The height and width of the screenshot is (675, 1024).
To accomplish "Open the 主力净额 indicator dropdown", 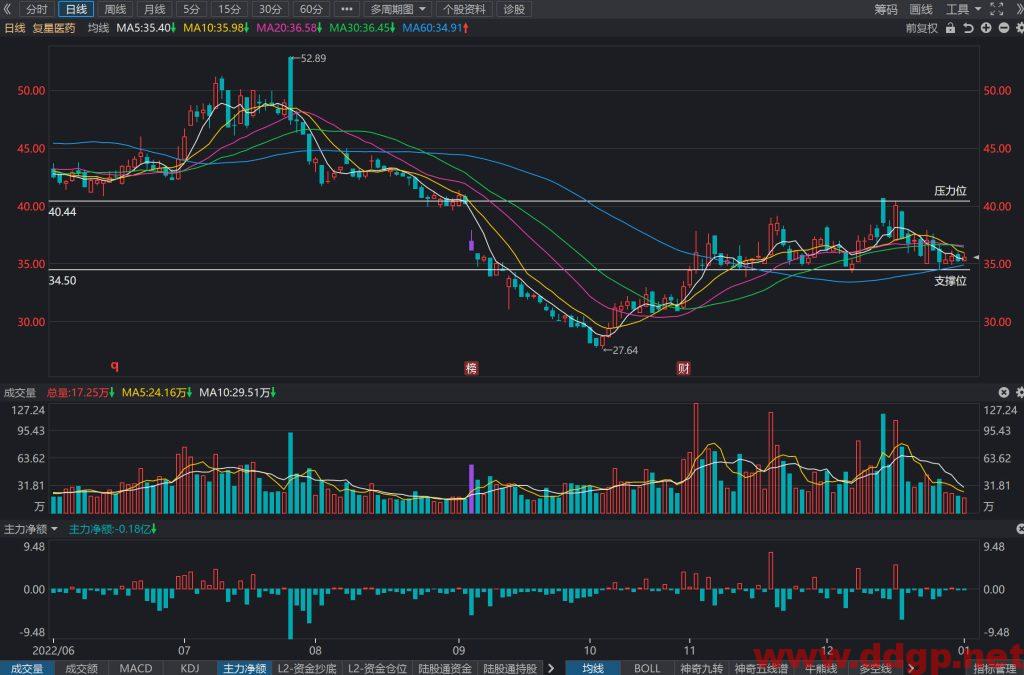I will tap(31, 529).
